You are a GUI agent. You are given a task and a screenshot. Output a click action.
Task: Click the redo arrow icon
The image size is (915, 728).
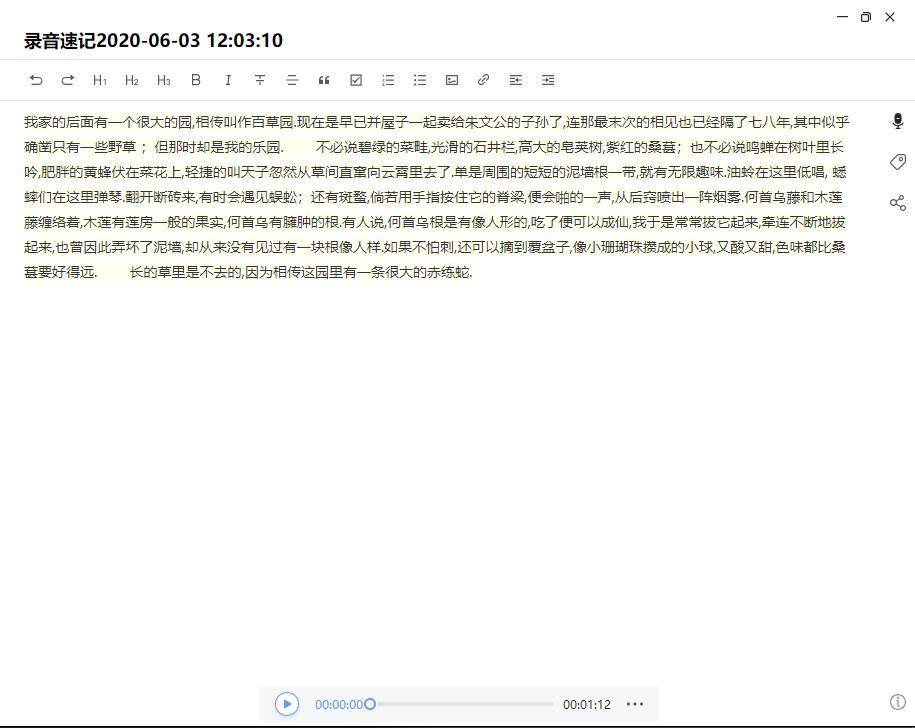click(x=68, y=80)
